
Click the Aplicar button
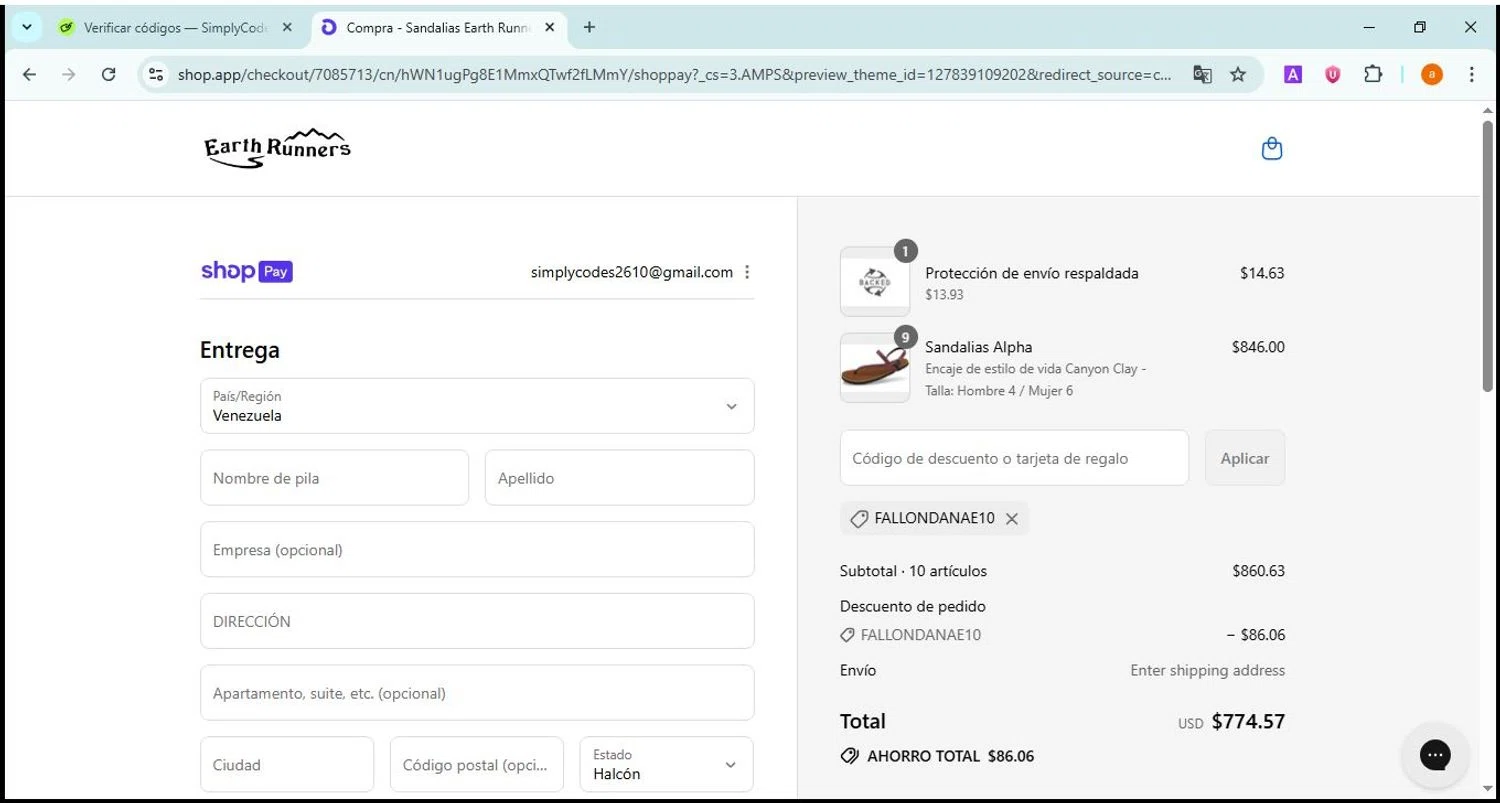(x=1245, y=458)
